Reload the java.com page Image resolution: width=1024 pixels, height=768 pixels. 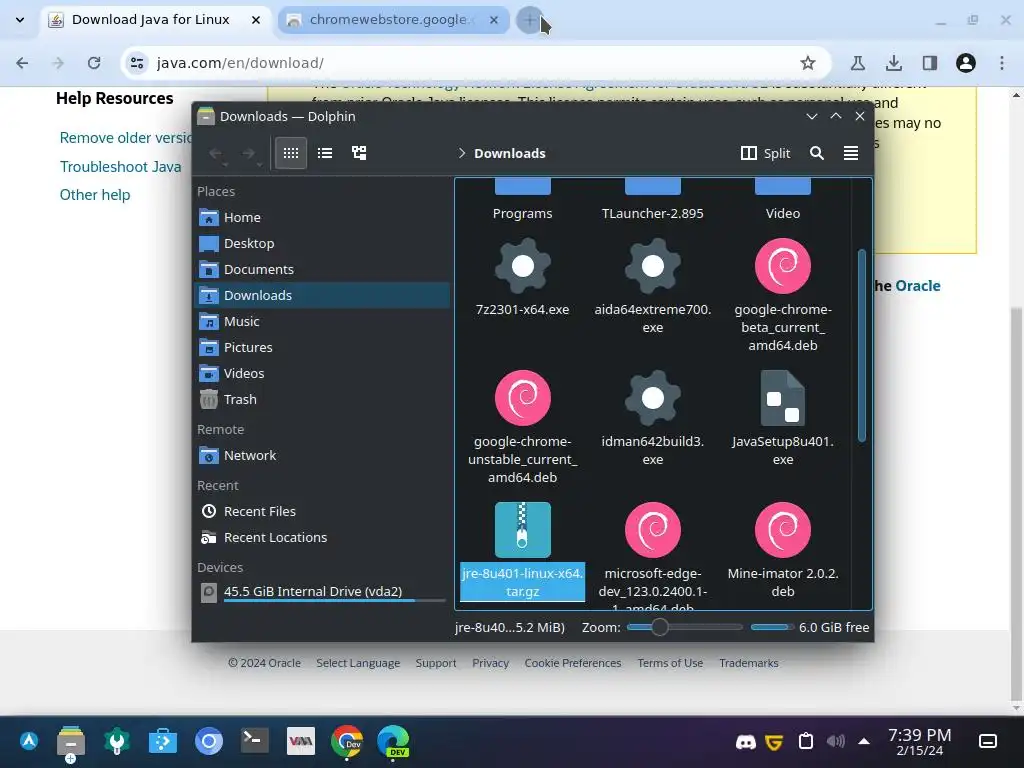[94, 63]
